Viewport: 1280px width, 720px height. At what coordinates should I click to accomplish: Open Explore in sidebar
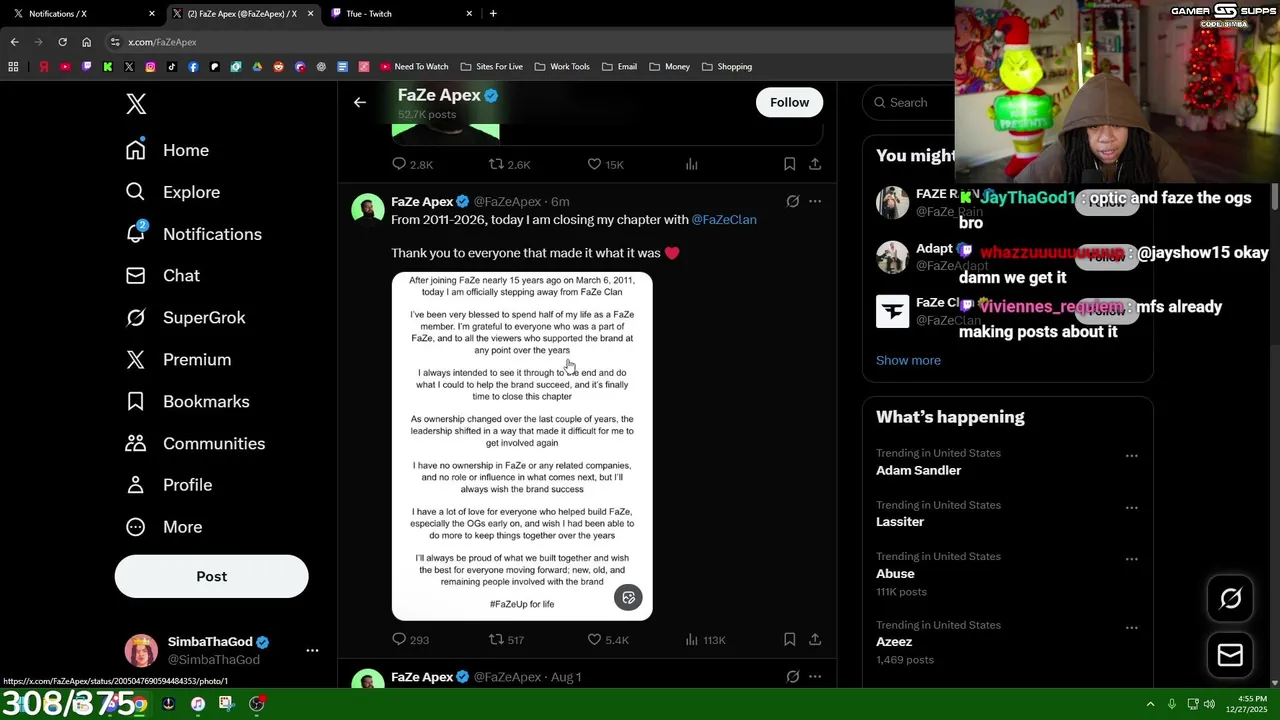click(172, 192)
